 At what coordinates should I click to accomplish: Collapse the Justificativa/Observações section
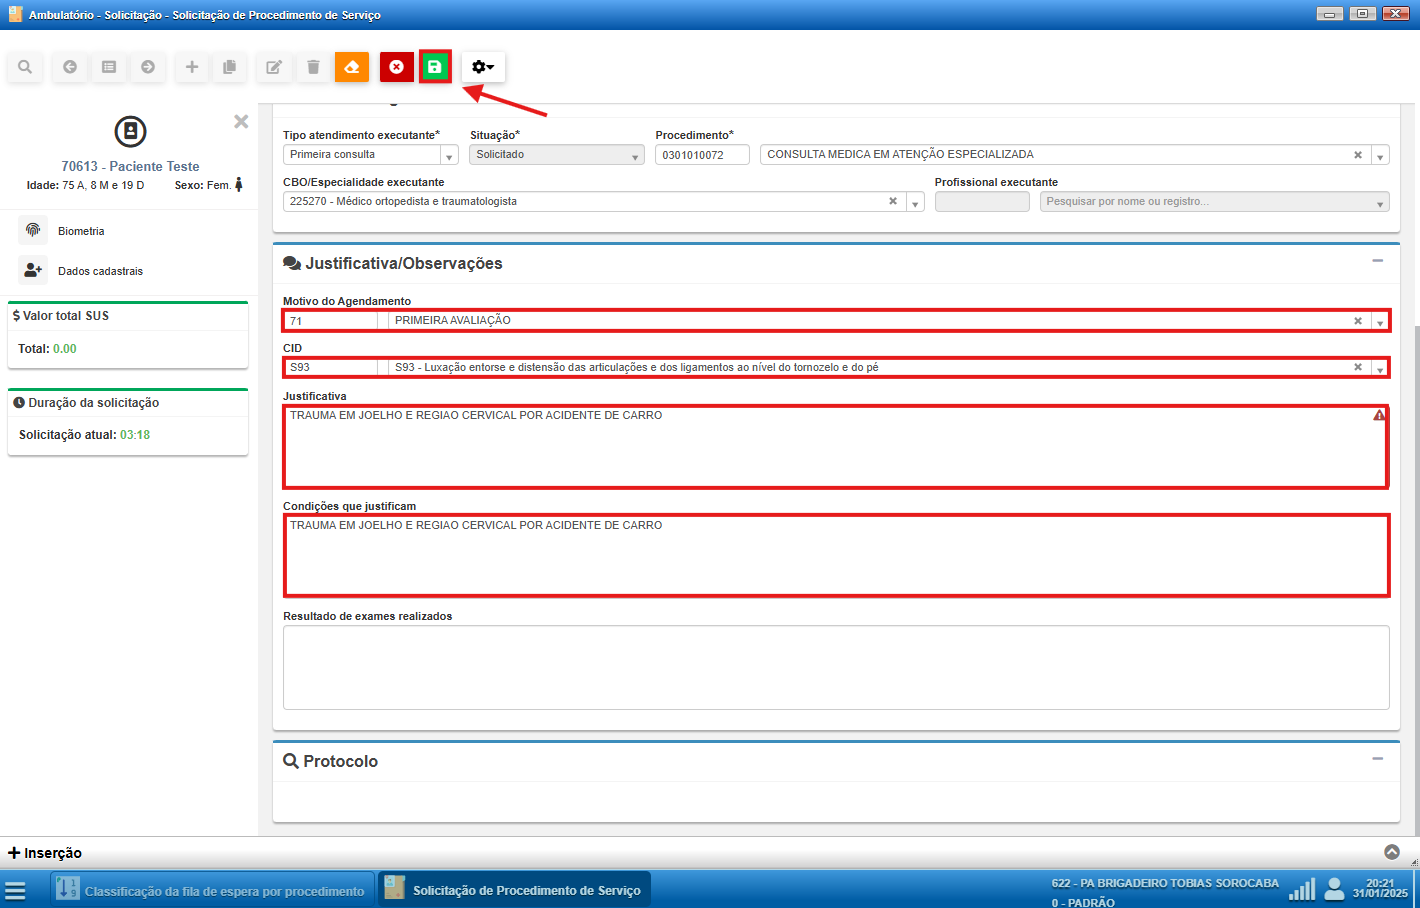coord(1377,261)
